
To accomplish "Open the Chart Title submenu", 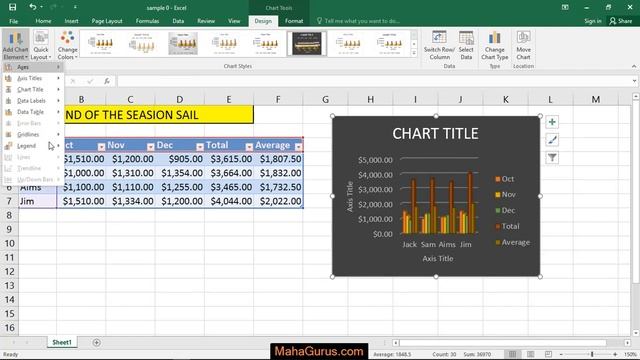I will click(33, 89).
